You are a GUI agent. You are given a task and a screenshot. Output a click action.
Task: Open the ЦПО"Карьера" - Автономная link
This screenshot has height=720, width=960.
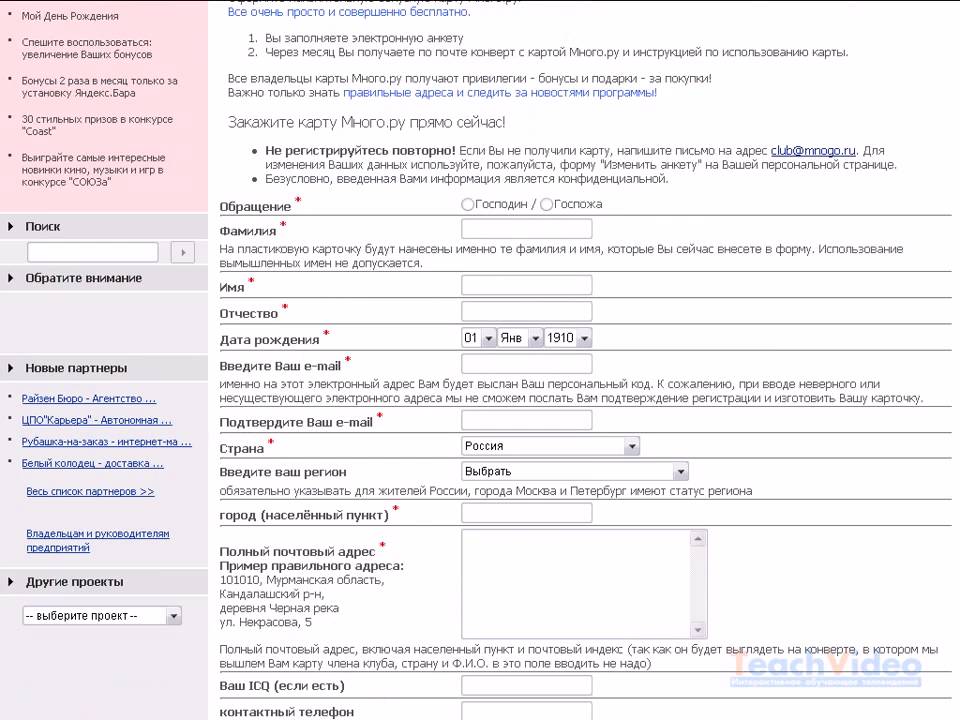pyautogui.click(x=97, y=421)
